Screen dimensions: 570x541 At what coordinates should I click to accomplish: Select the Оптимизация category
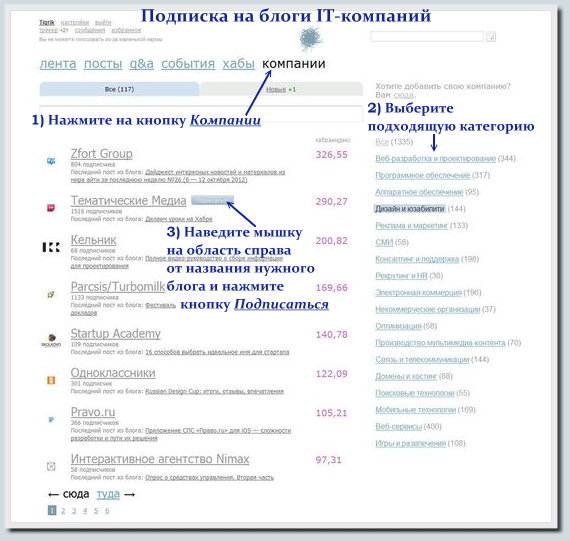click(398, 326)
